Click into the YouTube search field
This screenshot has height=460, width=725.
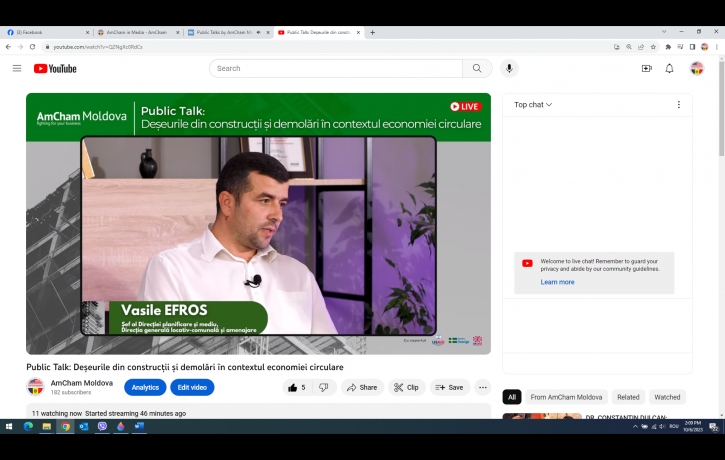coord(335,68)
